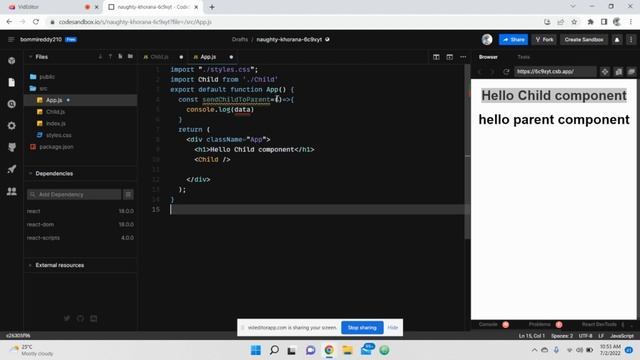Click the dependency list icon beside search
The width and height of the screenshot is (640, 360).
pyautogui.click(x=128, y=195)
